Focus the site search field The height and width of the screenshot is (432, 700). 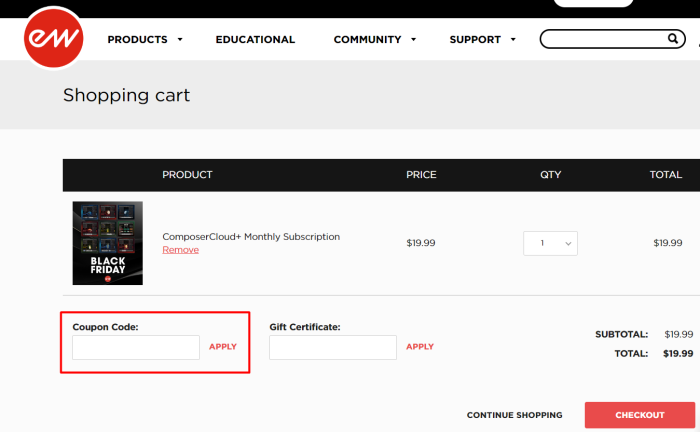(x=612, y=39)
